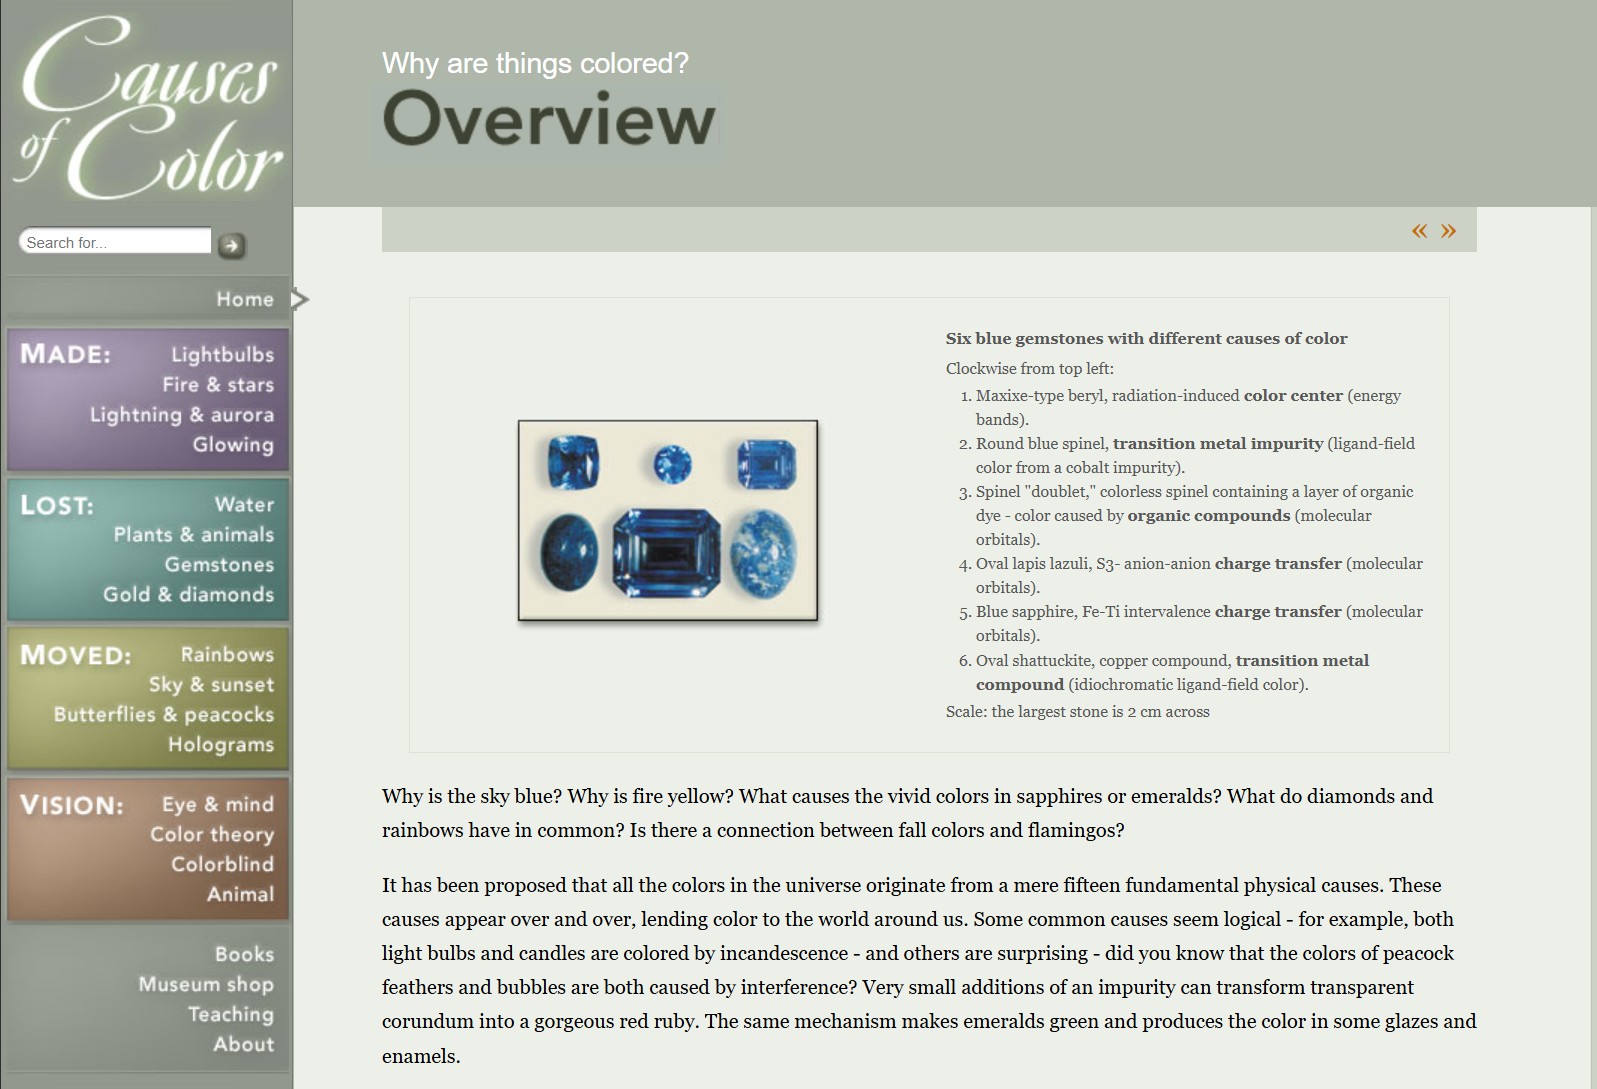Open Eye & mind section

[x=218, y=804]
